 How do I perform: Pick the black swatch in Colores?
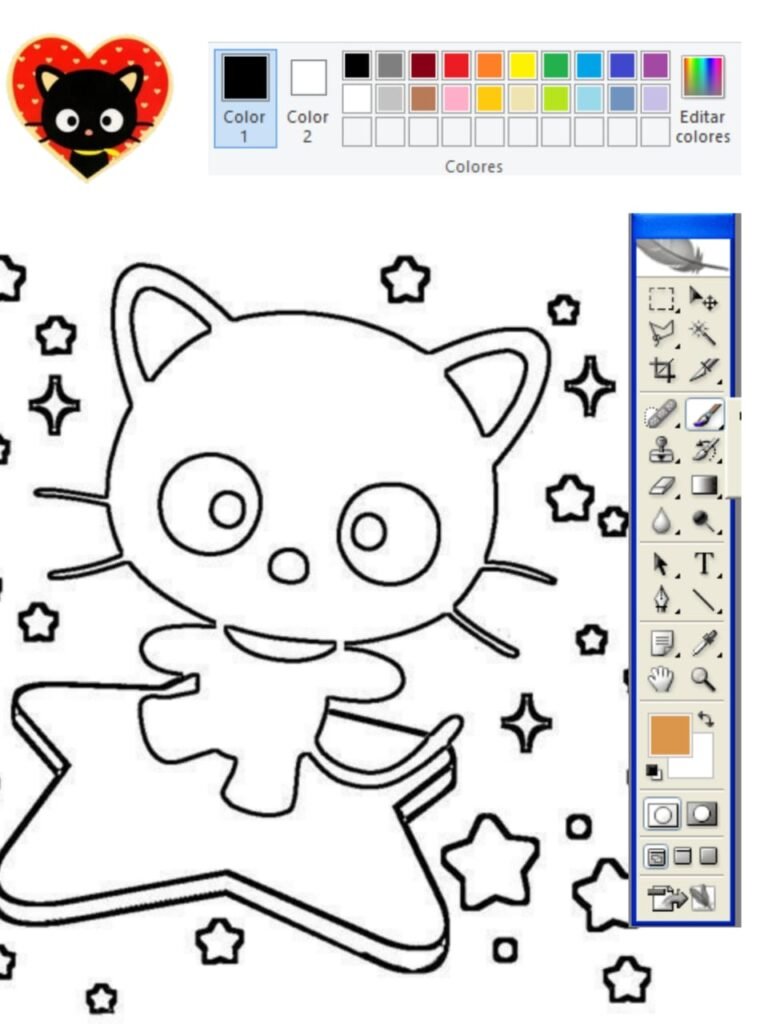357,65
